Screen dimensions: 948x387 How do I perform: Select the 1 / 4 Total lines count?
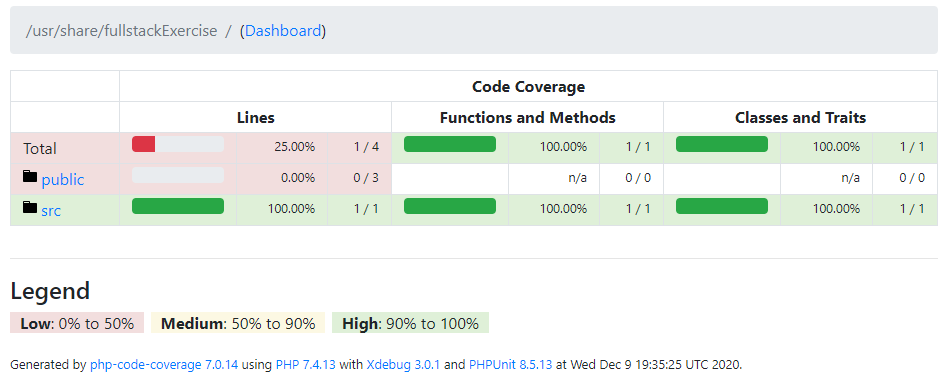coord(360,148)
